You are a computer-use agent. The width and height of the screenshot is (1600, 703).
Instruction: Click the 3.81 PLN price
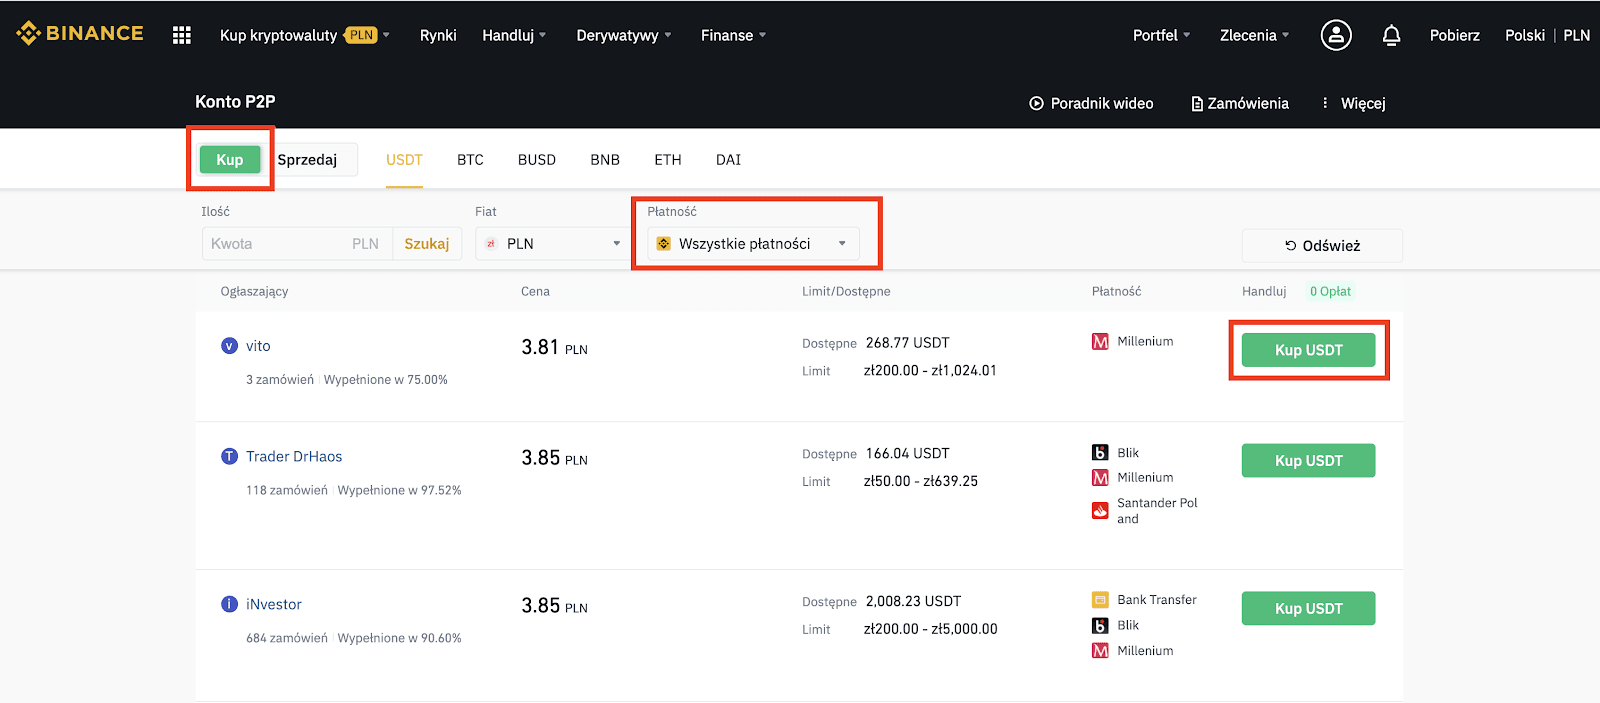[554, 347]
